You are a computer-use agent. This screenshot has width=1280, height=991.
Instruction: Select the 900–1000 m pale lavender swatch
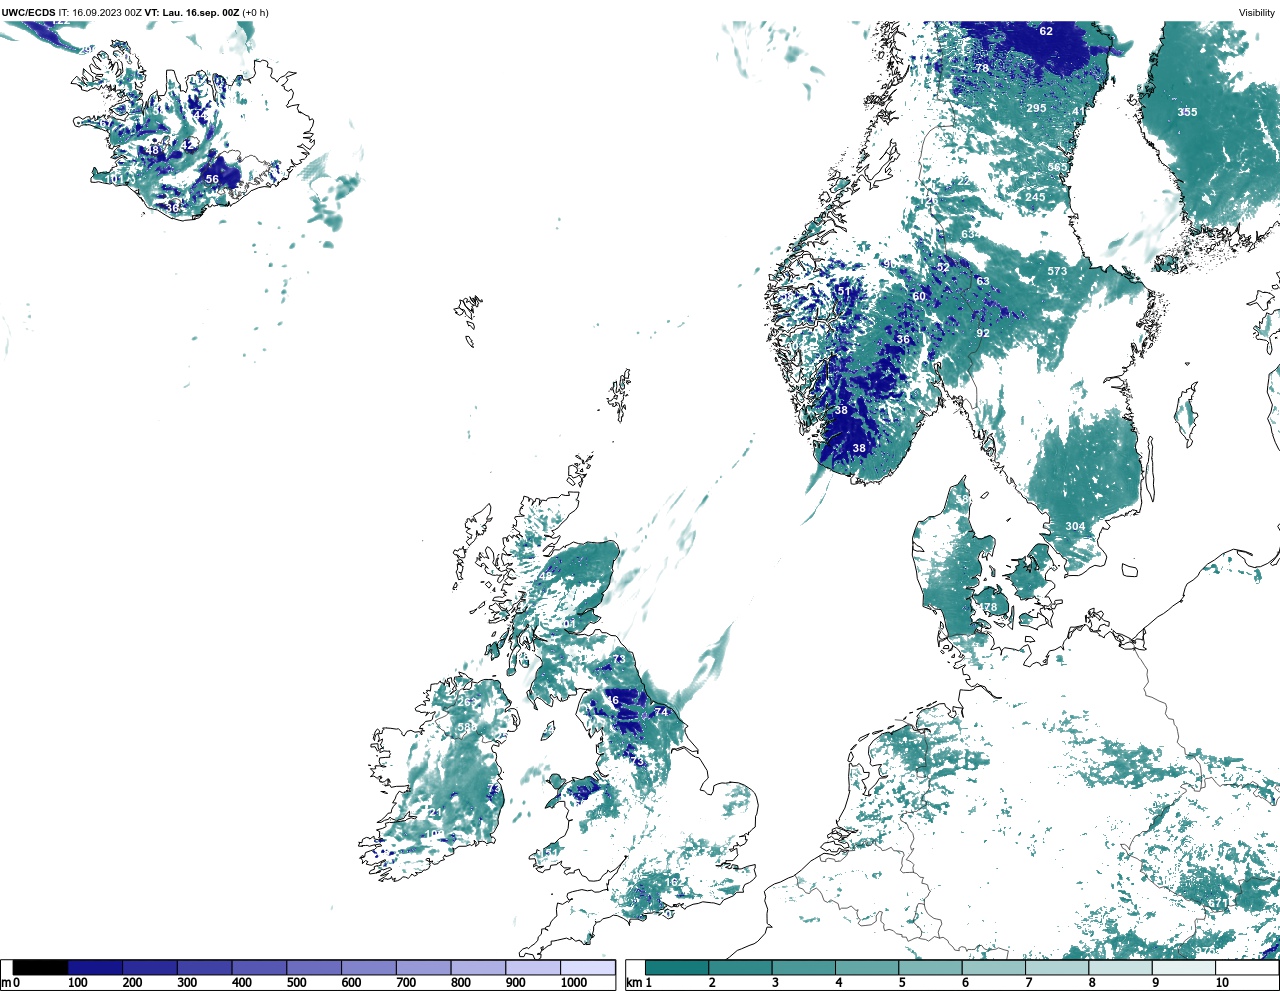coord(533,967)
